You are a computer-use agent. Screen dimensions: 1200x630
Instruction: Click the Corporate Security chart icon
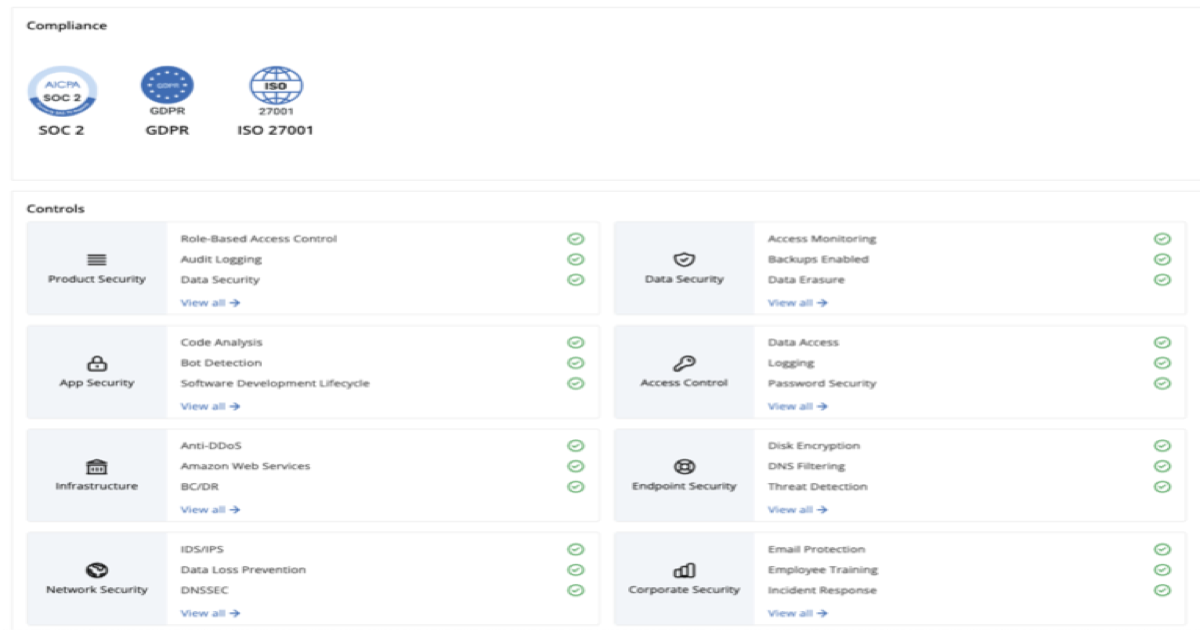(684, 571)
